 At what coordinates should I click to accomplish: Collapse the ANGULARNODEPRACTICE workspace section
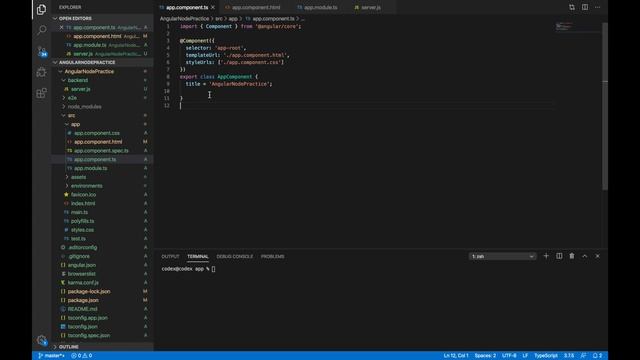[x=55, y=62]
